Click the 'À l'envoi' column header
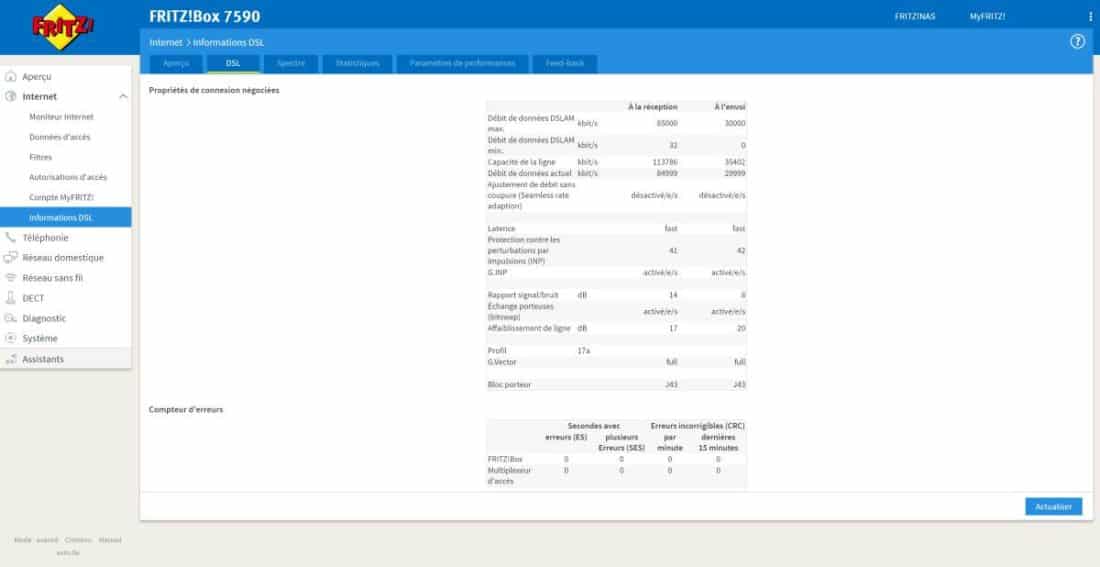The width and height of the screenshot is (1100, 567). (730, 107)
